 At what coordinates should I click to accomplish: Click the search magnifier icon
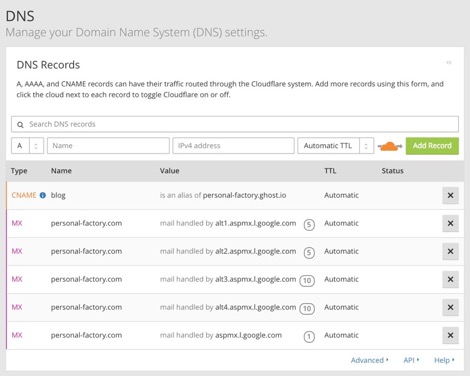point(20,125)
